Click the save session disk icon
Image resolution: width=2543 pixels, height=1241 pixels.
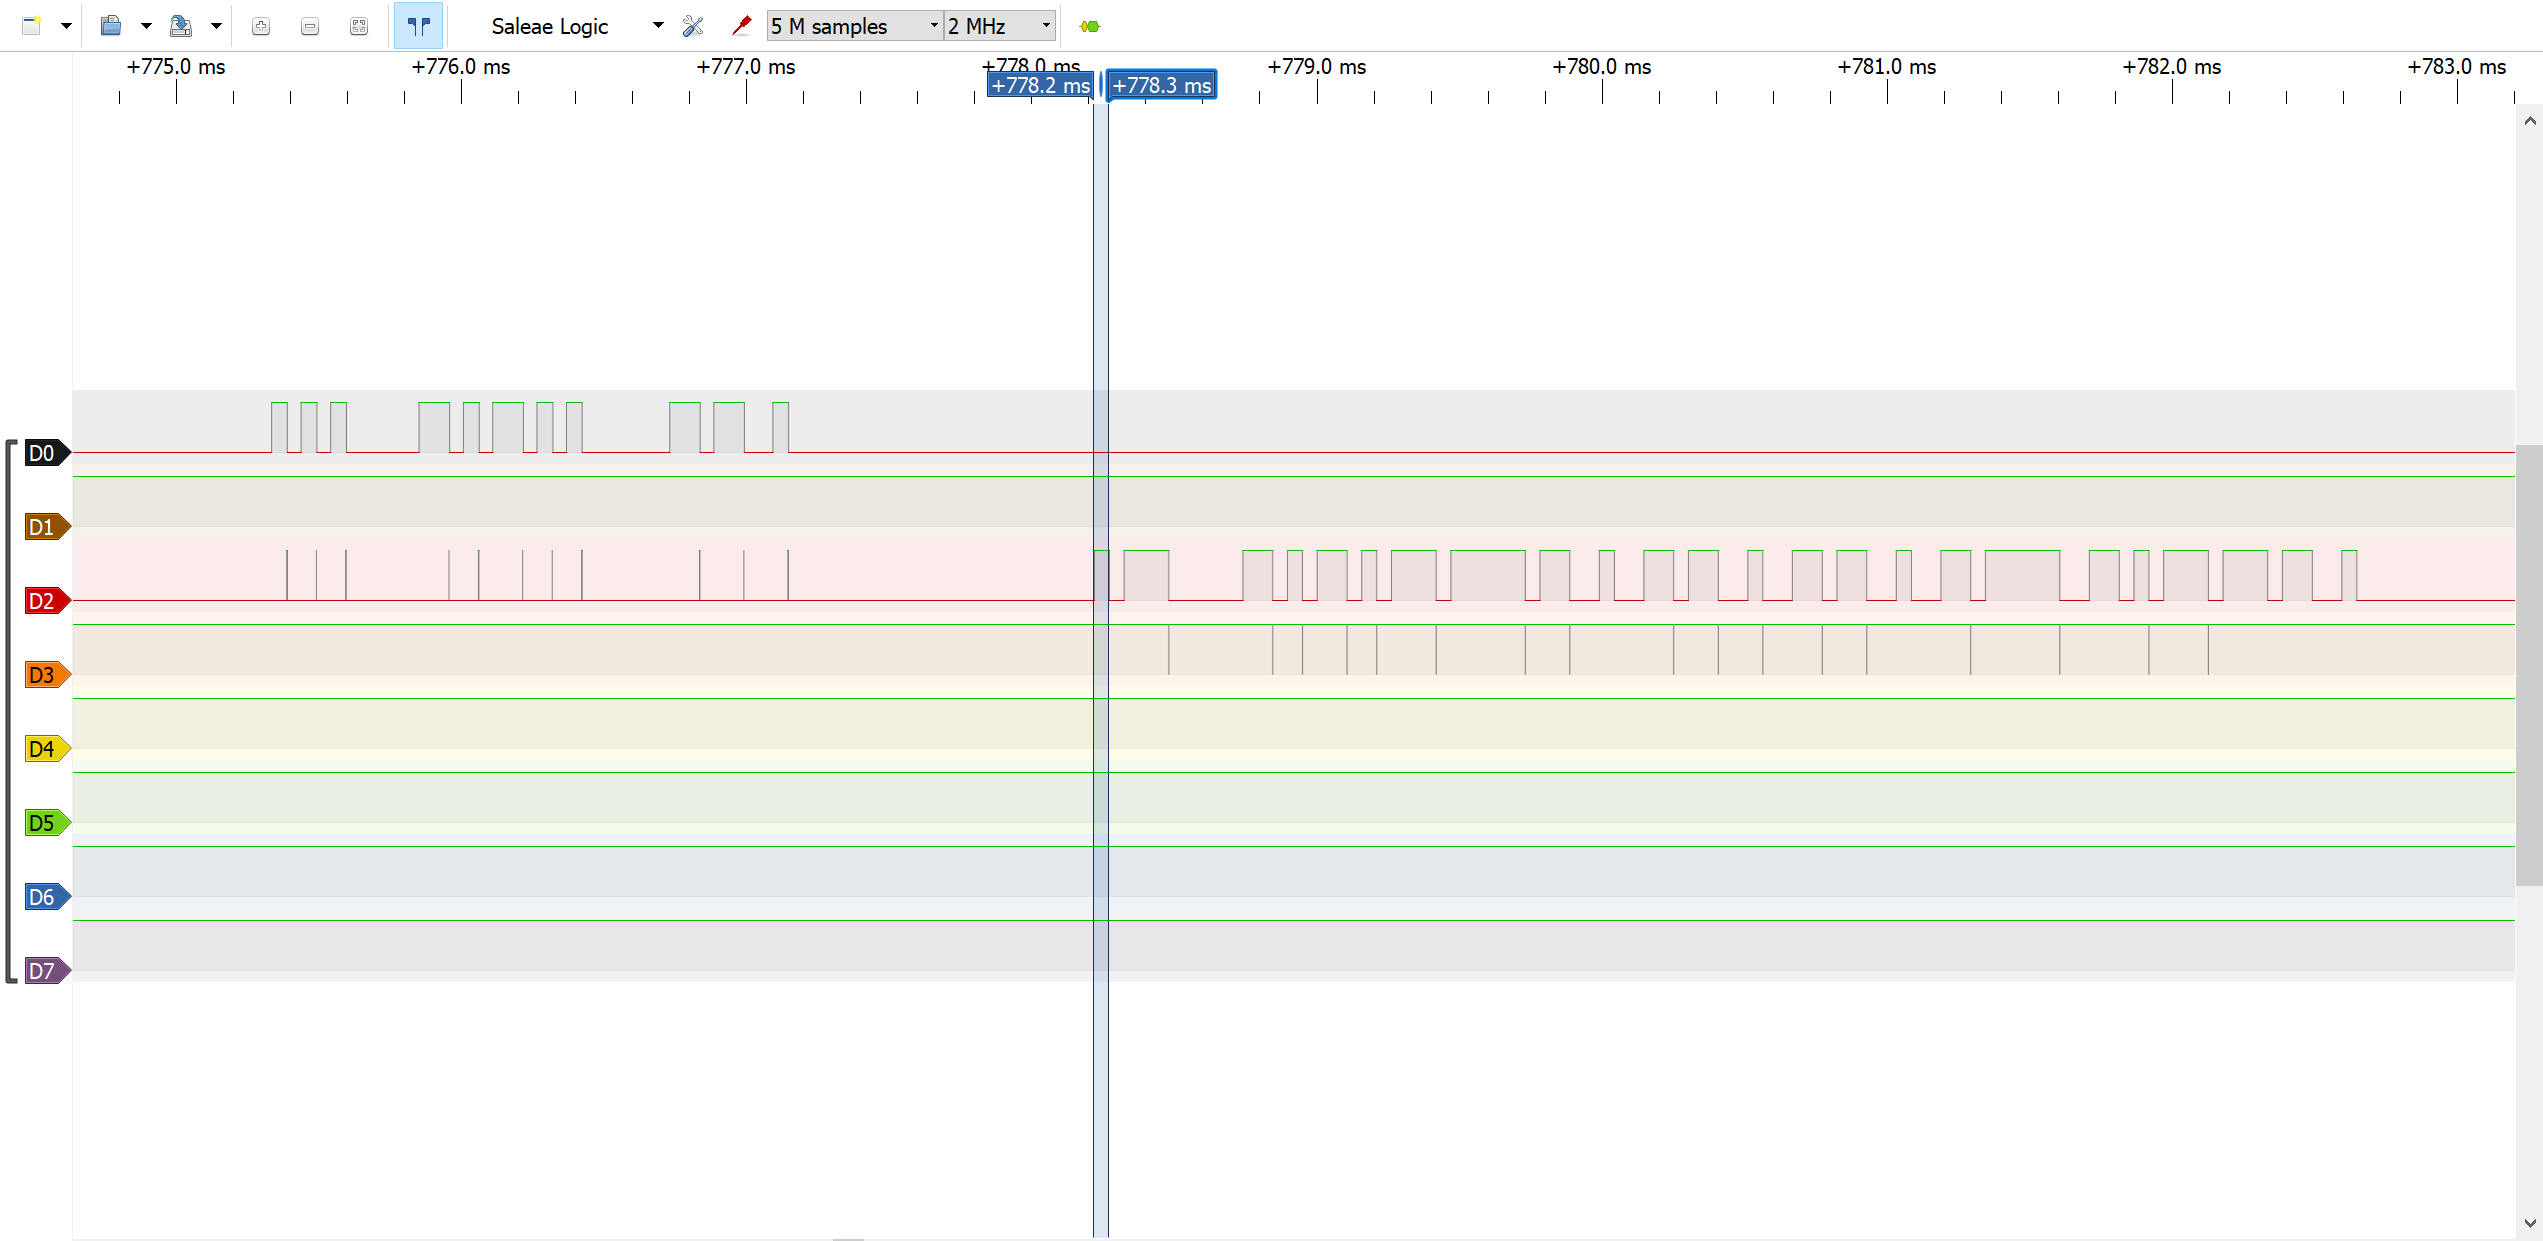coord(180,26)
